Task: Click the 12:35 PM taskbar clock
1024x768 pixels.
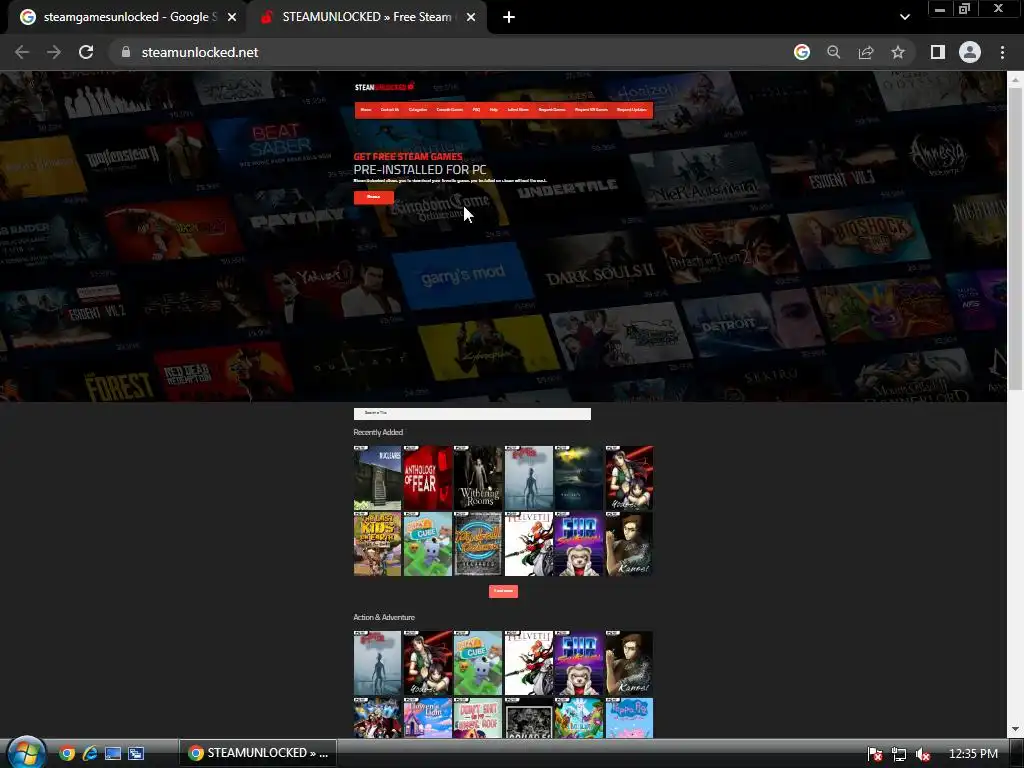Action: [973, 754]
